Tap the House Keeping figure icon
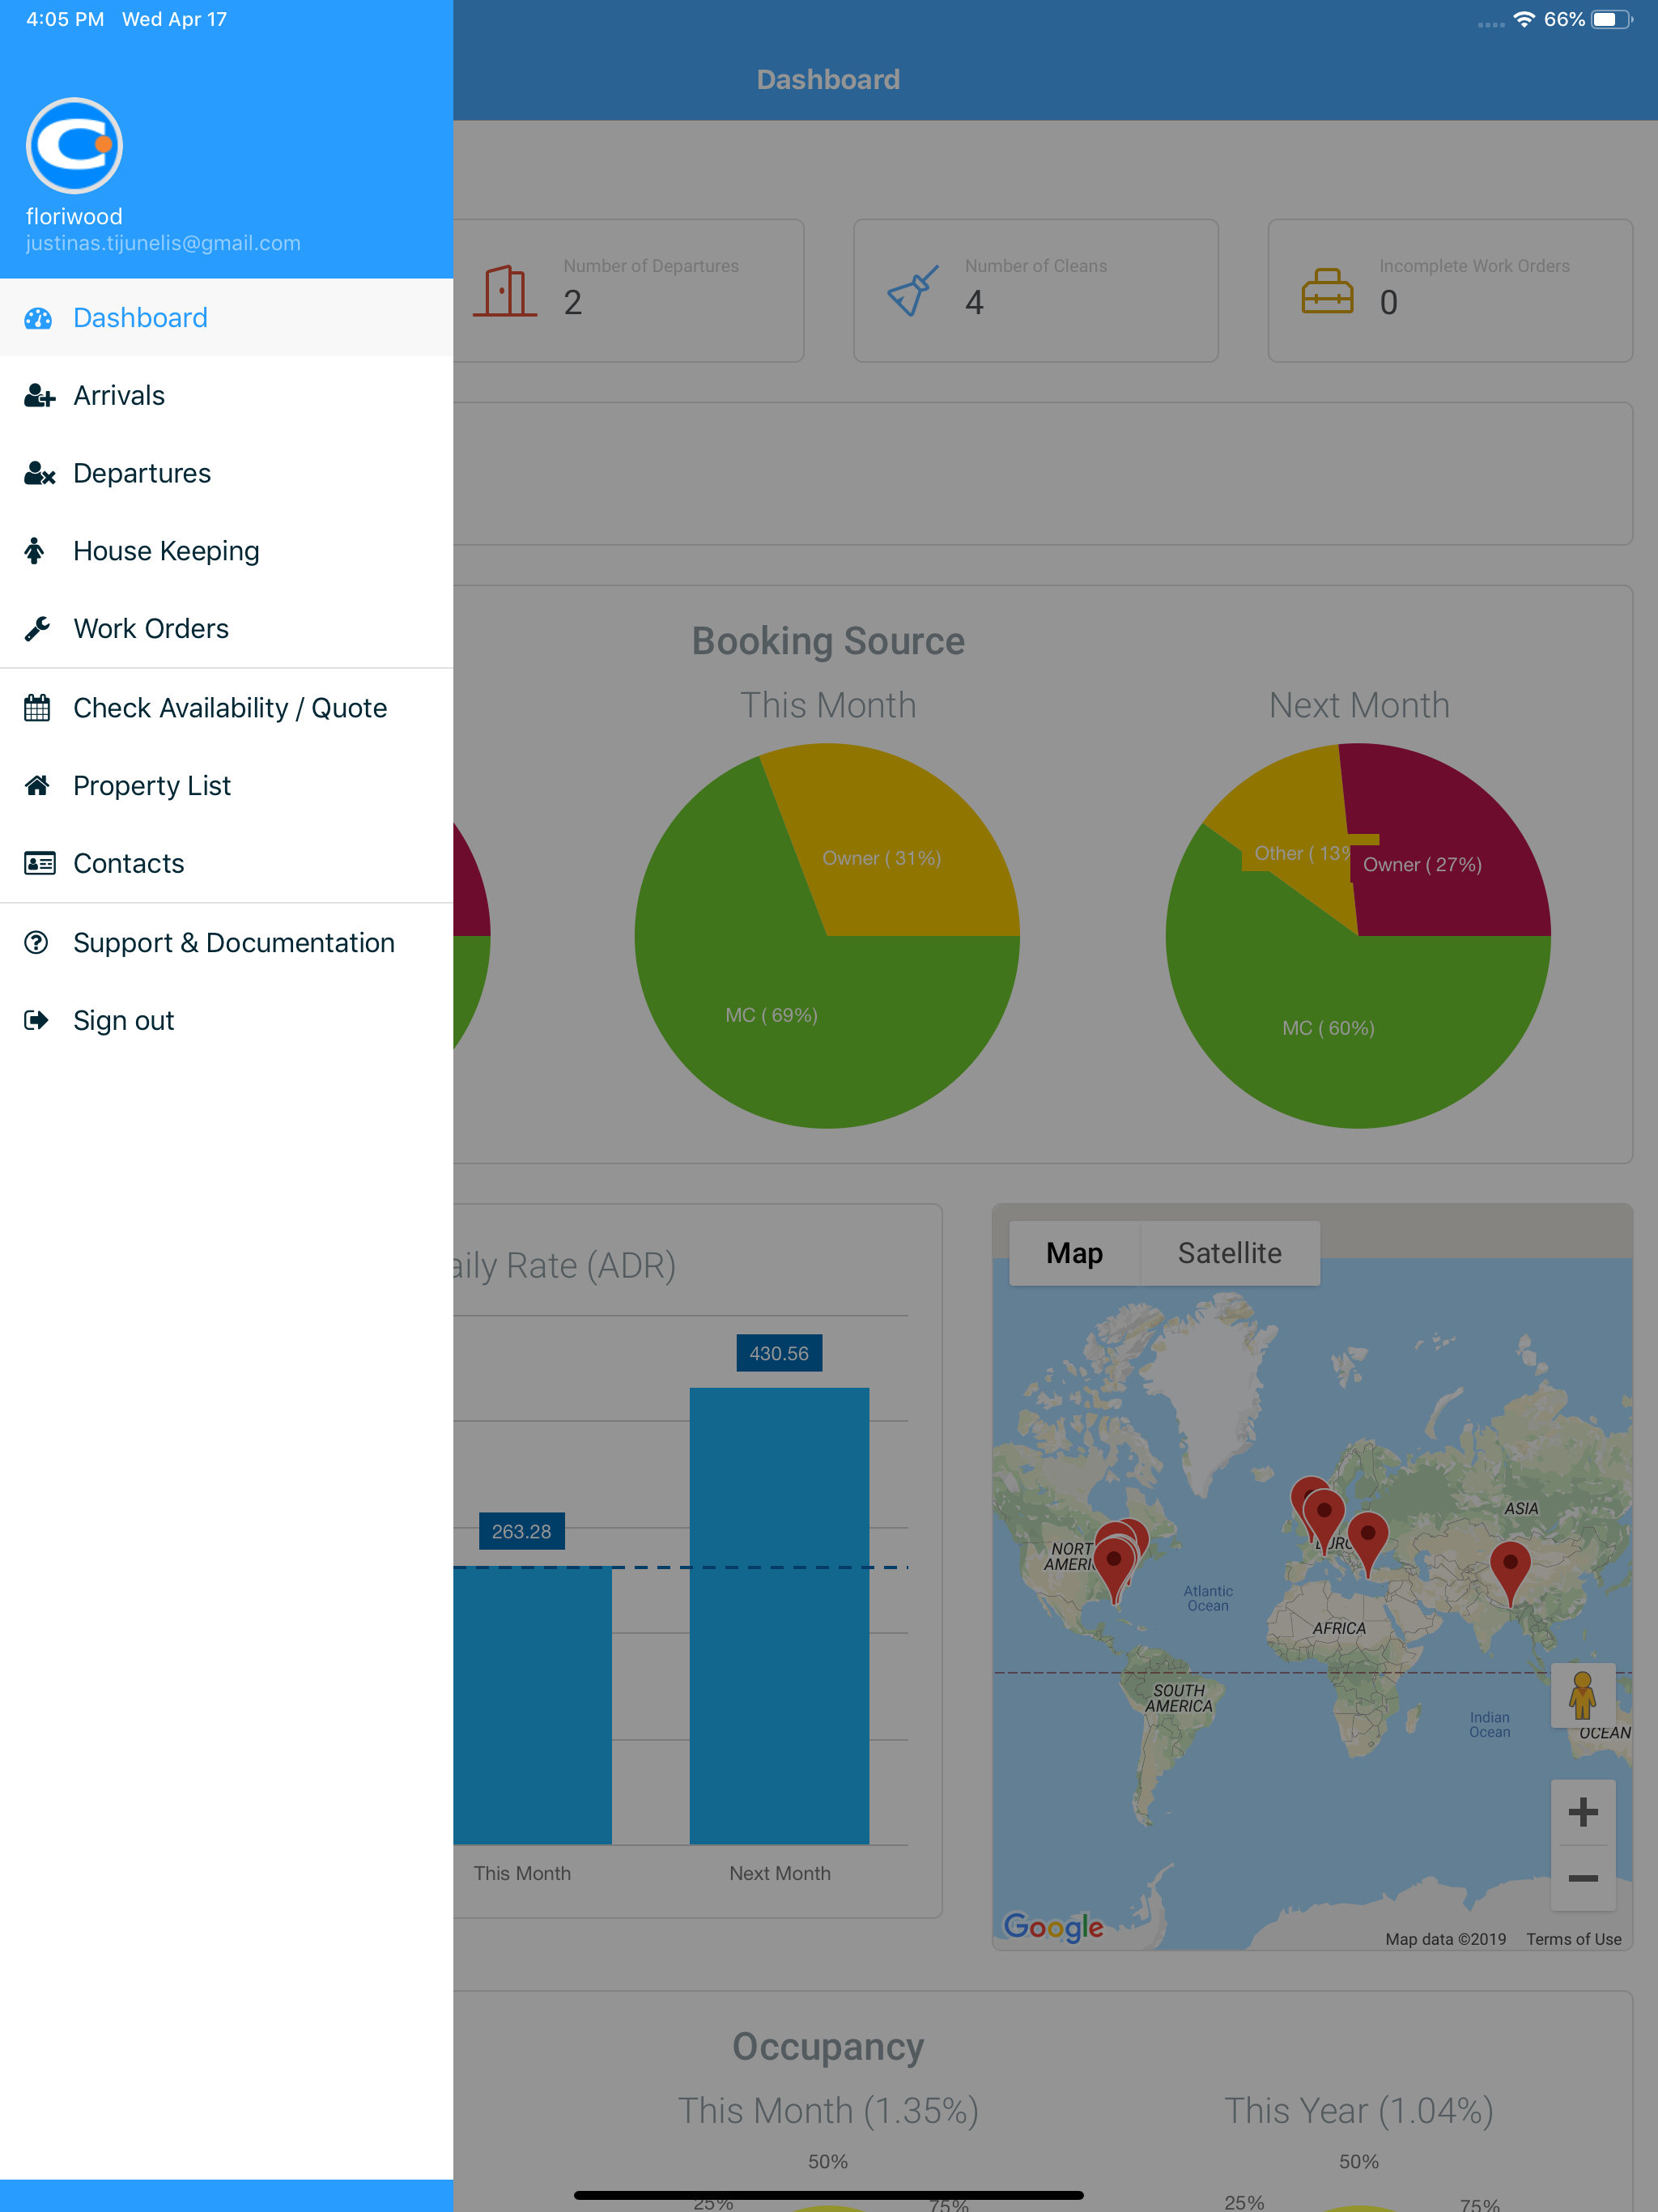The width and height of the screenshot is (1658, 2212). tap(35, 551)
